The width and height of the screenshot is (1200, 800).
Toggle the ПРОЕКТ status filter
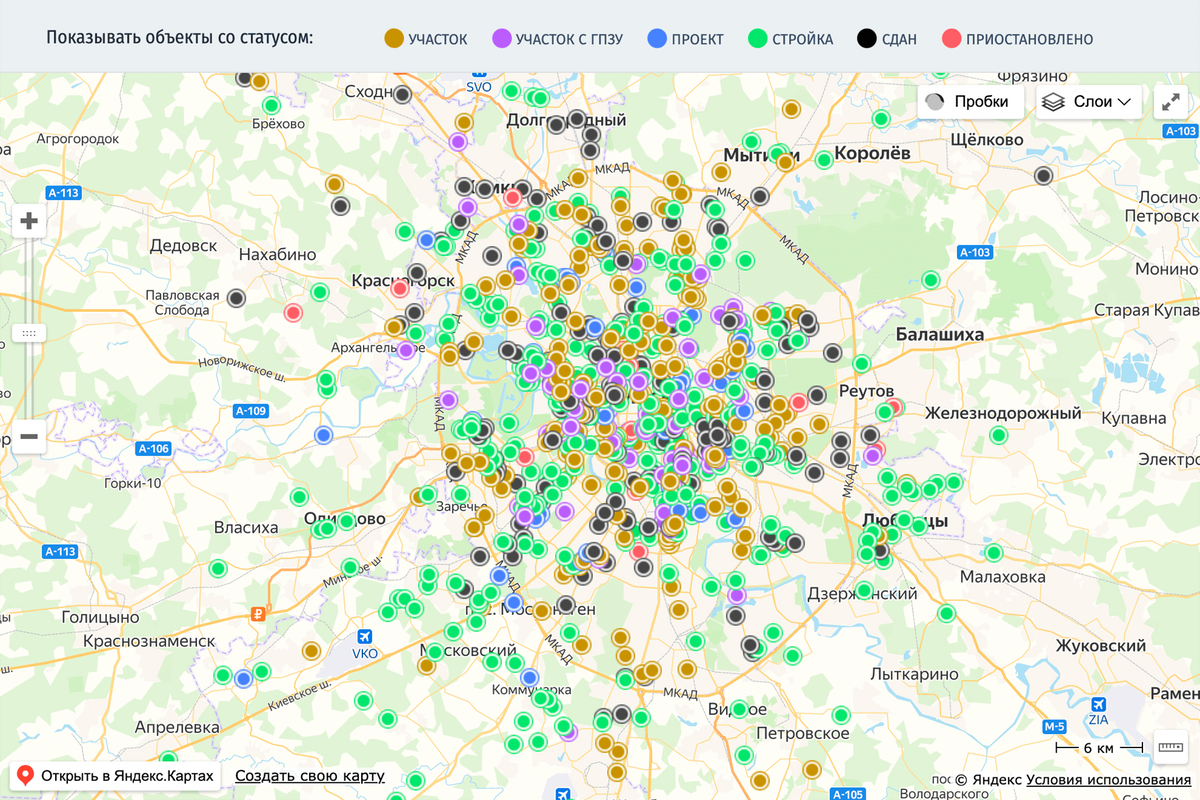686,39
